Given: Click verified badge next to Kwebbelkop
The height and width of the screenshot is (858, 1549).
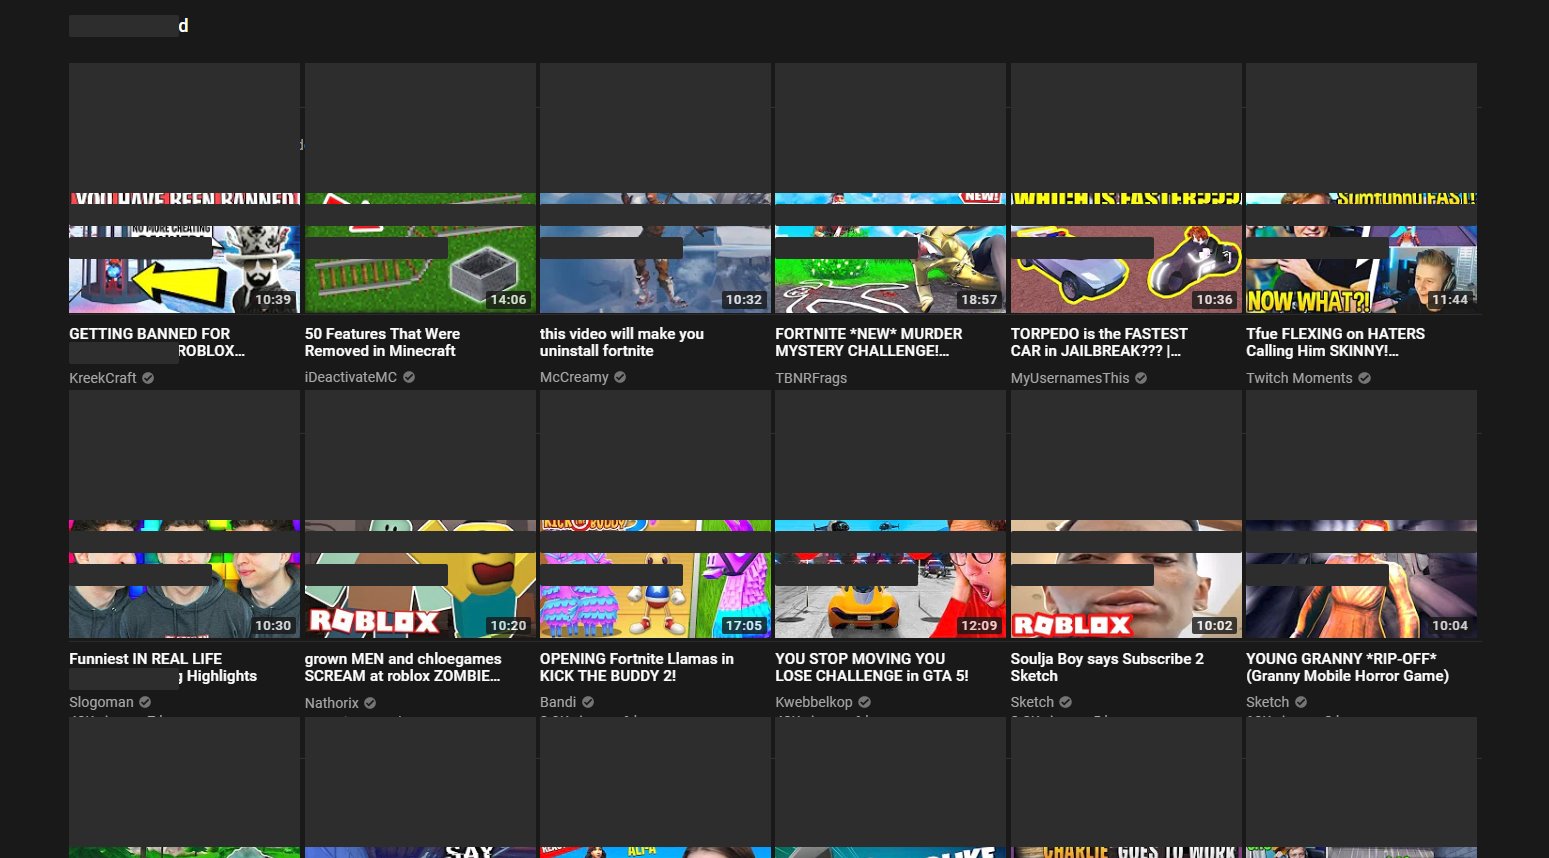Looking at the screenshot, I should tap(864, 702).
